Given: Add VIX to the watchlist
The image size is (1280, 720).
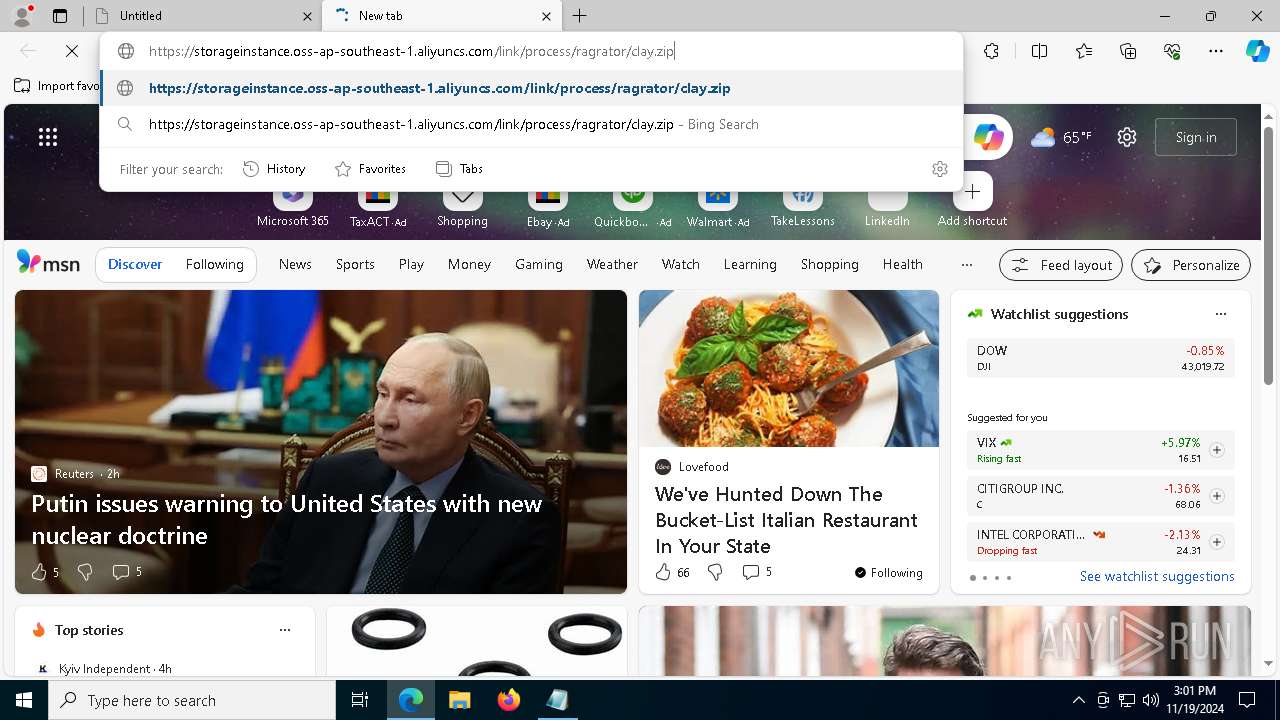Looking at the screenshot, I should pyautogui.click(x=1216, y=450).
